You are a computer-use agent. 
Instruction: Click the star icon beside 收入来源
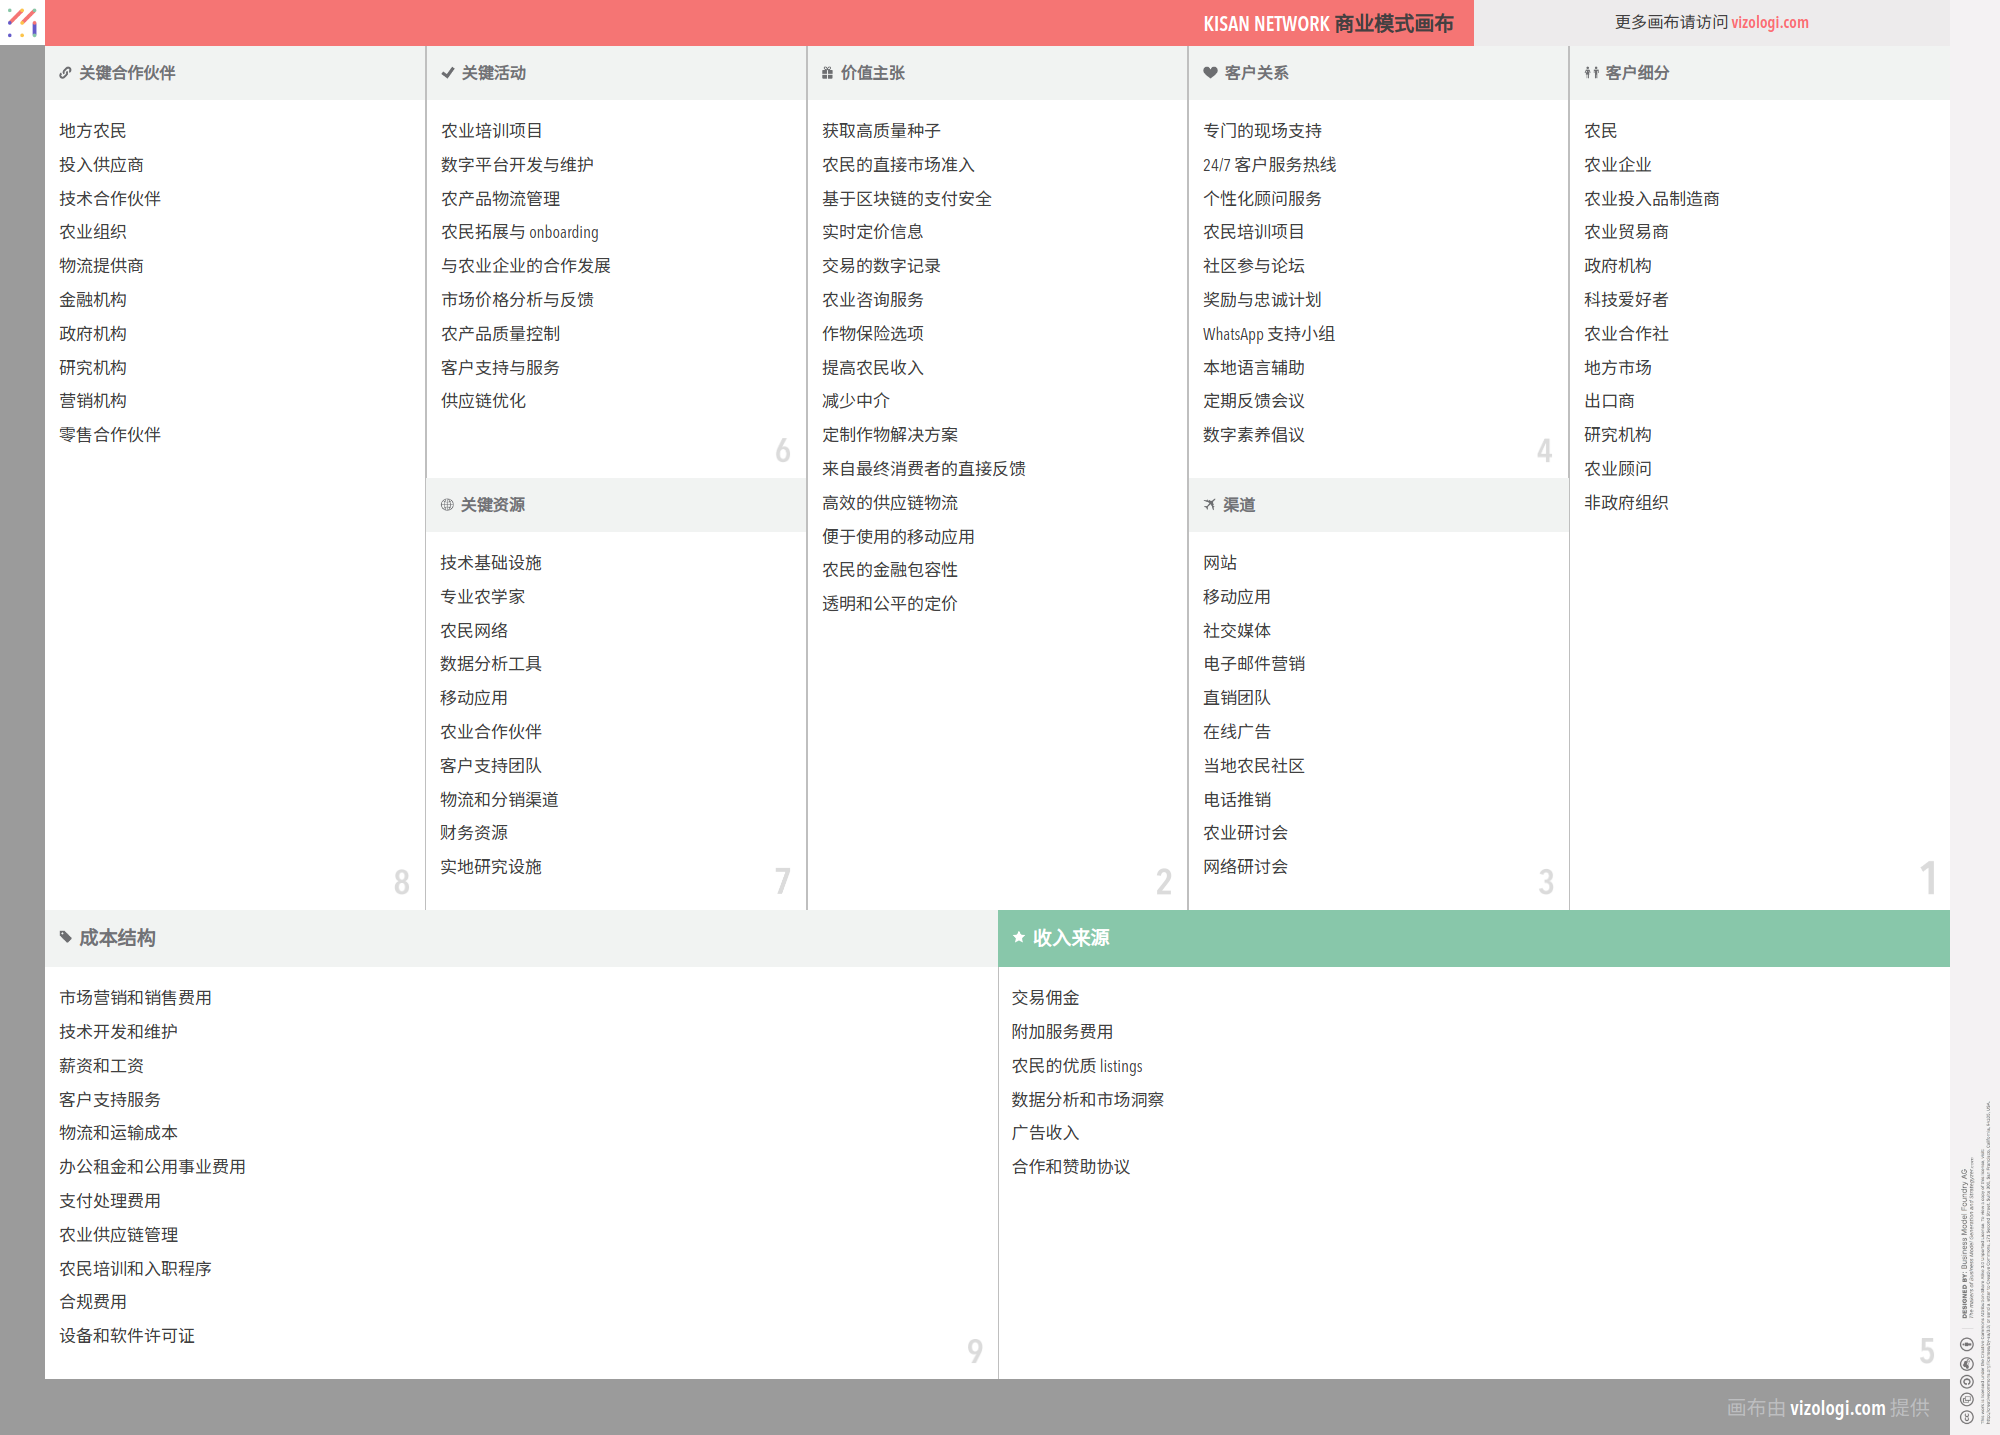[1018, 938]
